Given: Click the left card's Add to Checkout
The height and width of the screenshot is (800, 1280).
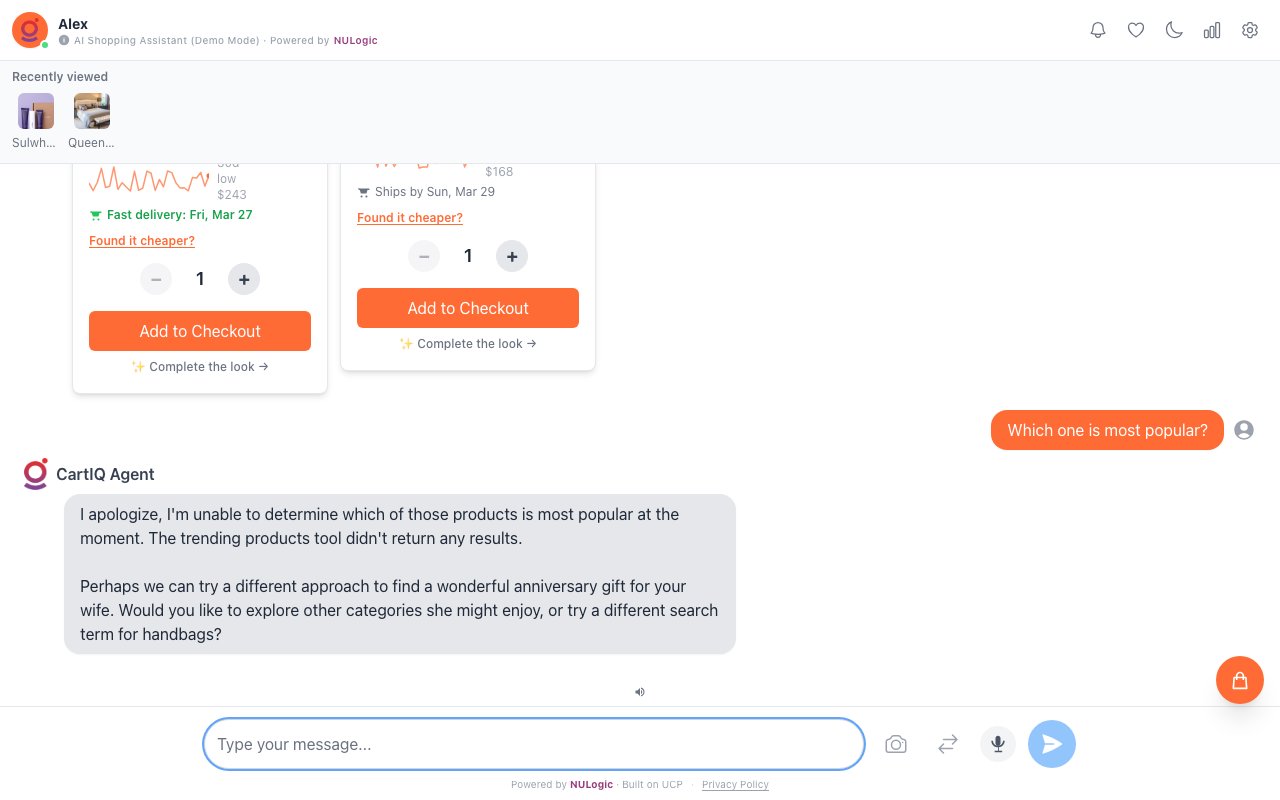Looking at the screenshot, I should [200, 331].
